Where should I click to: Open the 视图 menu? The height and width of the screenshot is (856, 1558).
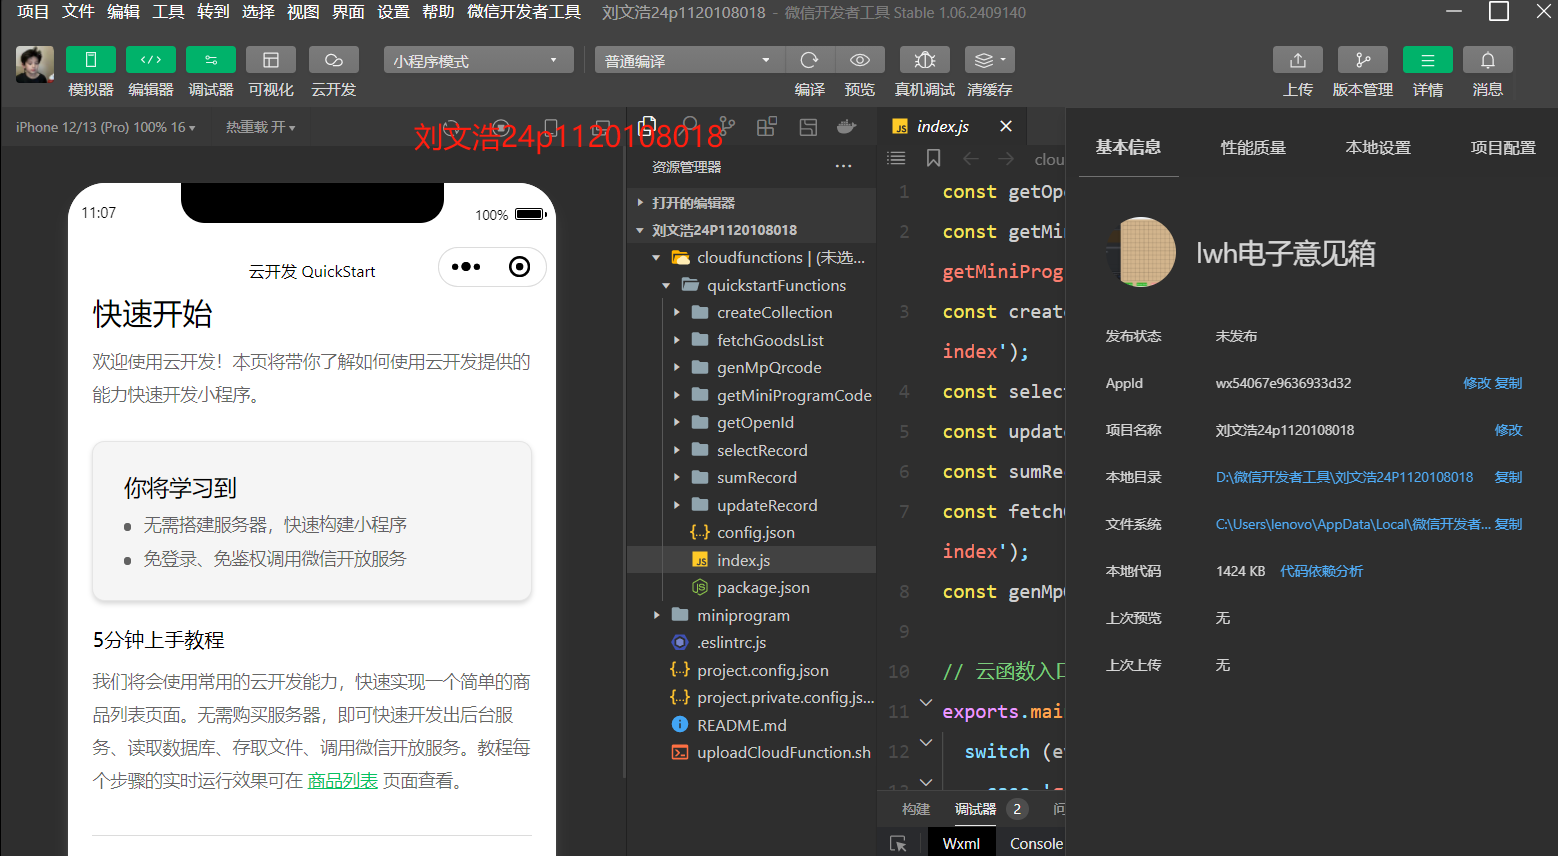coord(303,12)
